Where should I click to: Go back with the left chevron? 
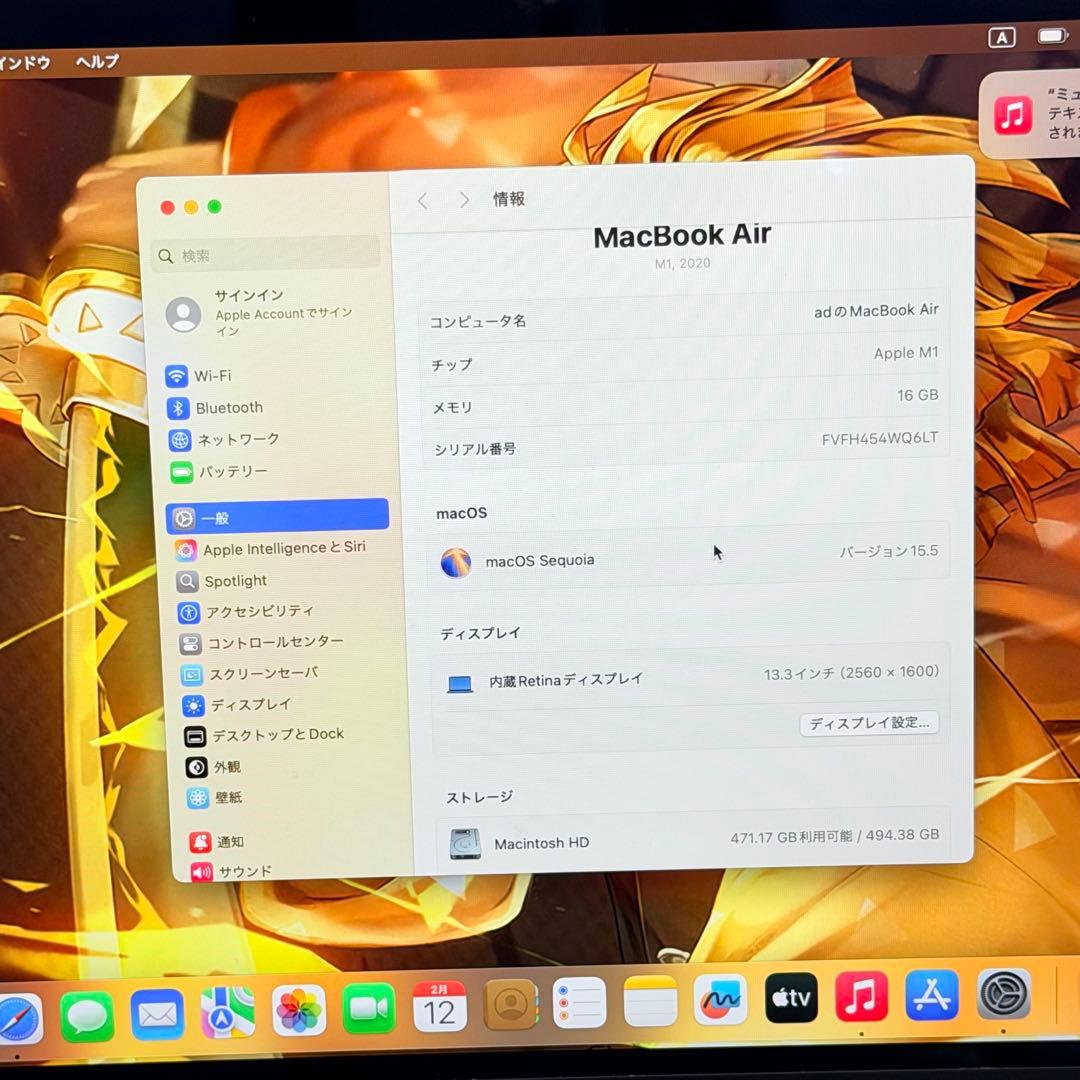[423, 201]
